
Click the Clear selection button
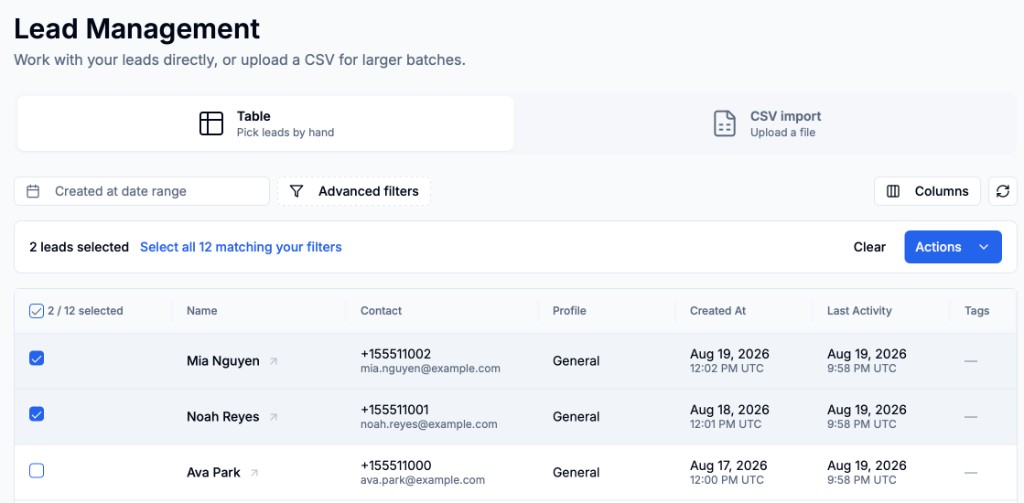[869, 247]
